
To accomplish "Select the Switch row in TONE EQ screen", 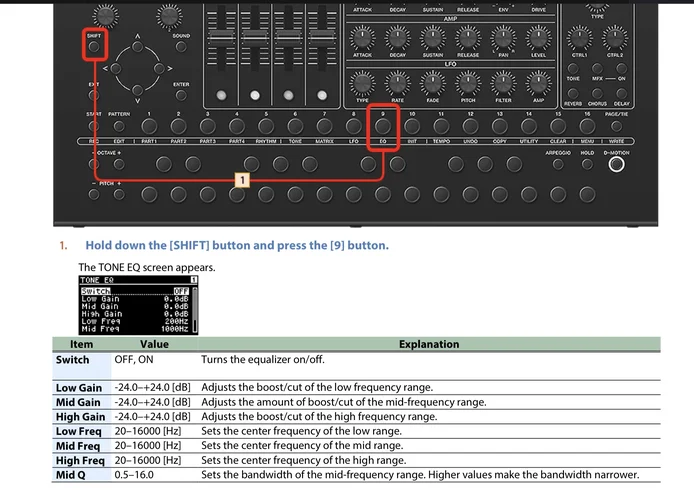I will pyautogui.click(x=135, y=292).
